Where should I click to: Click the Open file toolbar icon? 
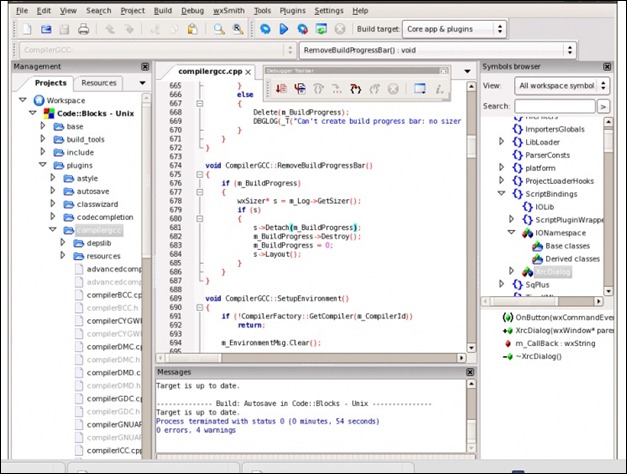(x=46, y=29)
